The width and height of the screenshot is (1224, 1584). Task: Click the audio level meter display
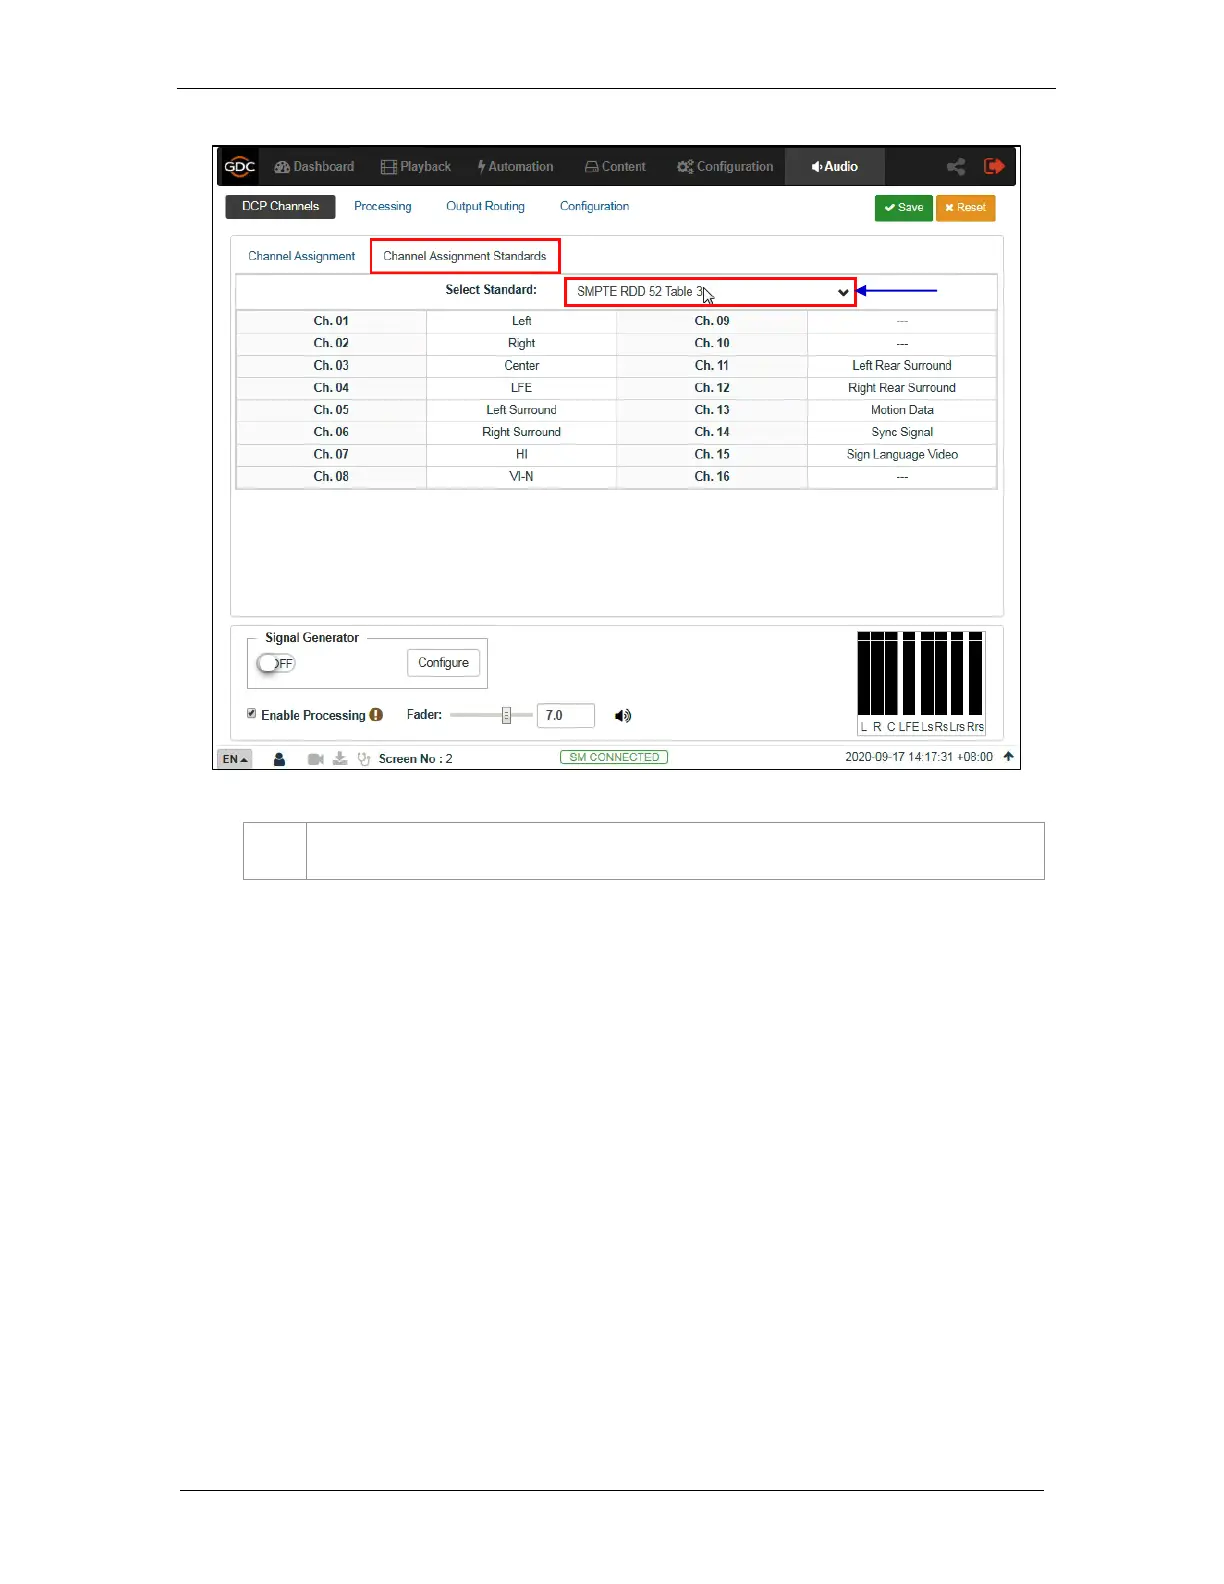coord(921,683)
